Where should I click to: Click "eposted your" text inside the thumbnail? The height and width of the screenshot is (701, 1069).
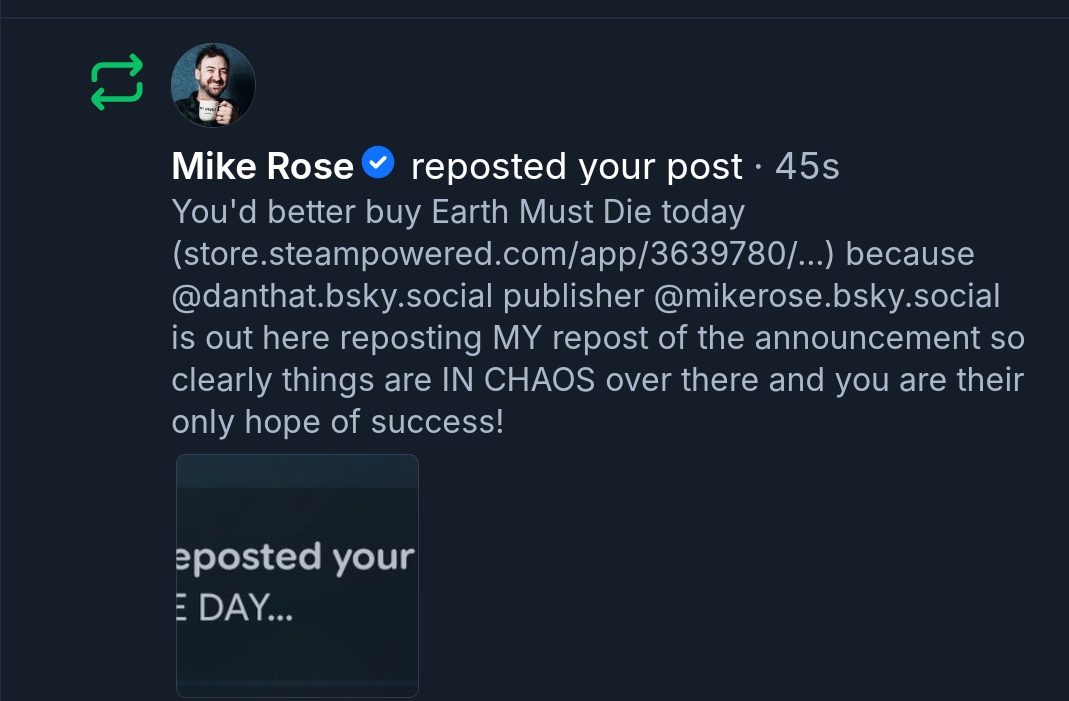tap(295, 557)
